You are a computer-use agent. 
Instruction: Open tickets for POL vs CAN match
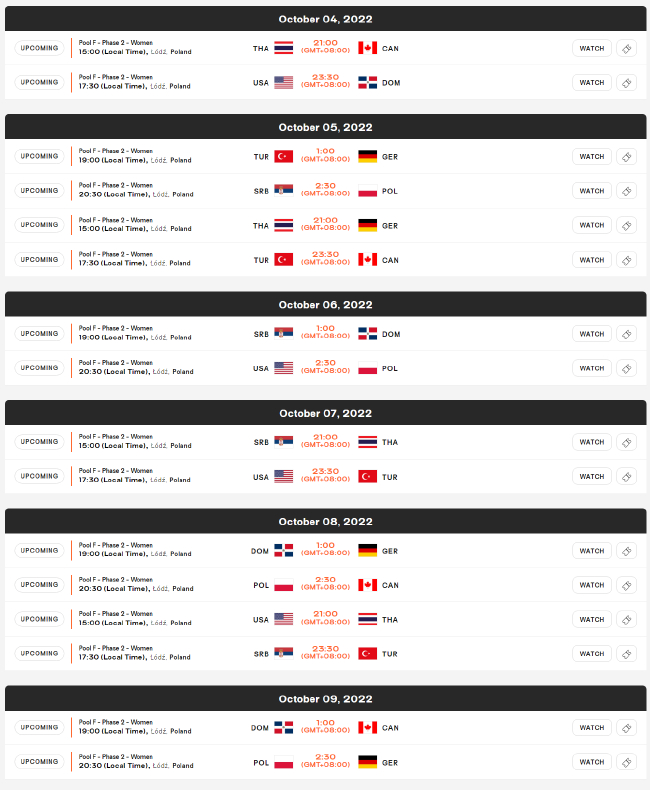[626, 585]
